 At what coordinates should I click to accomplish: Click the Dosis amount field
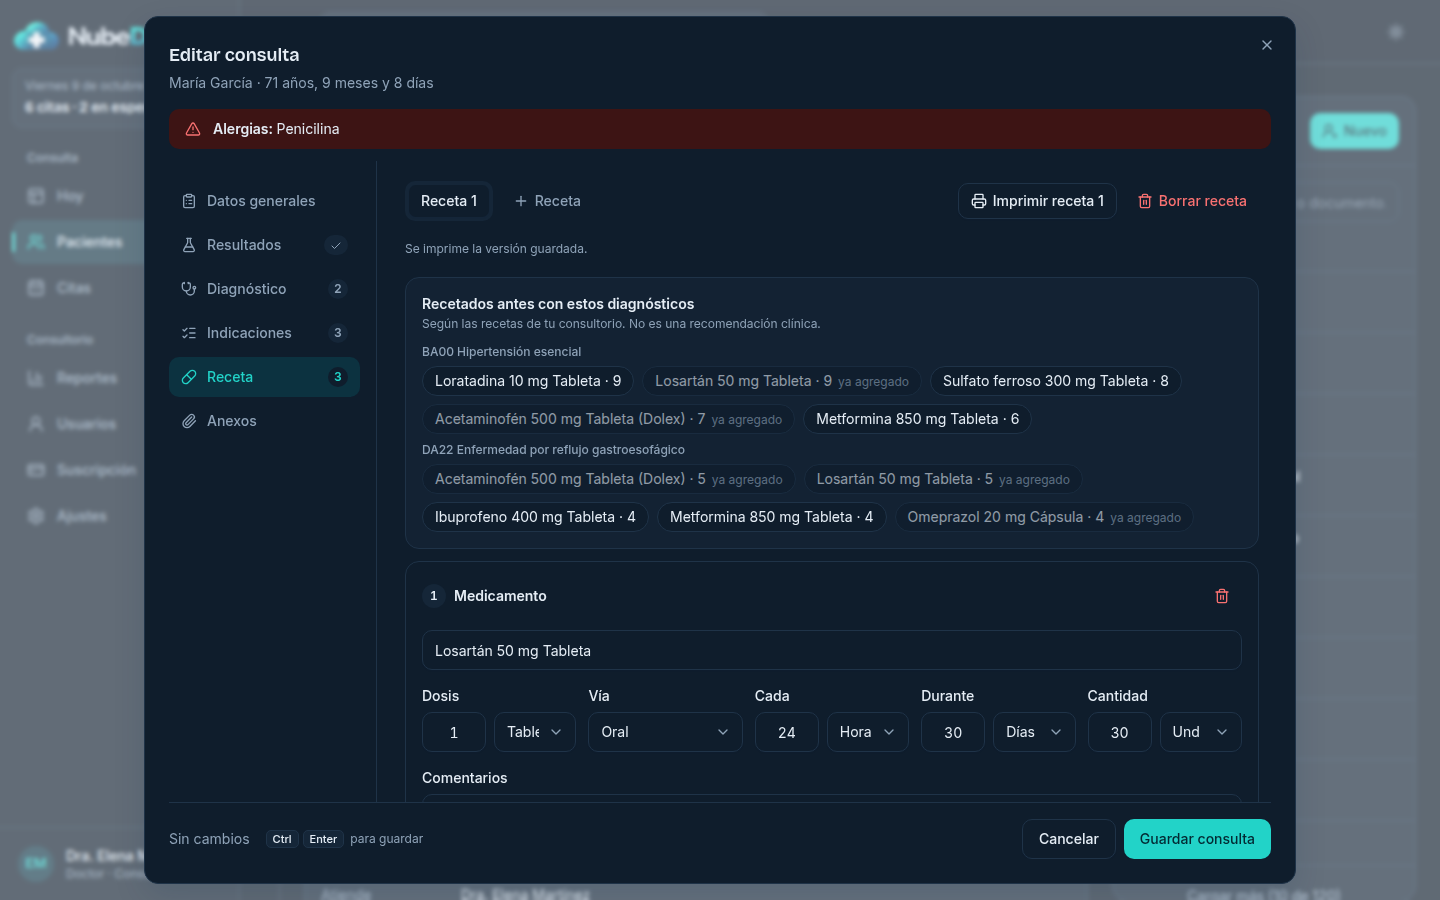(x=454, y=732)
